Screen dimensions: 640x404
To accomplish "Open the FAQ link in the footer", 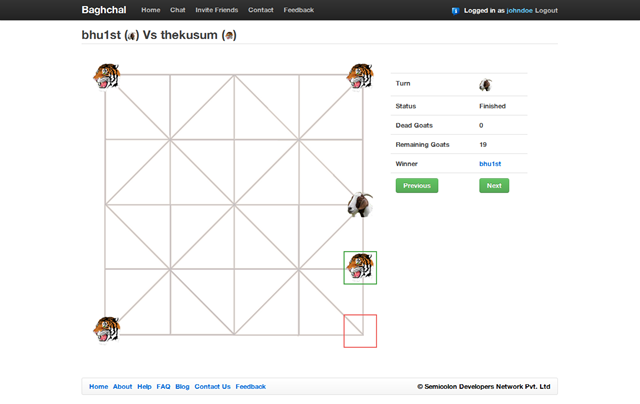I will (x=163, y=386).
